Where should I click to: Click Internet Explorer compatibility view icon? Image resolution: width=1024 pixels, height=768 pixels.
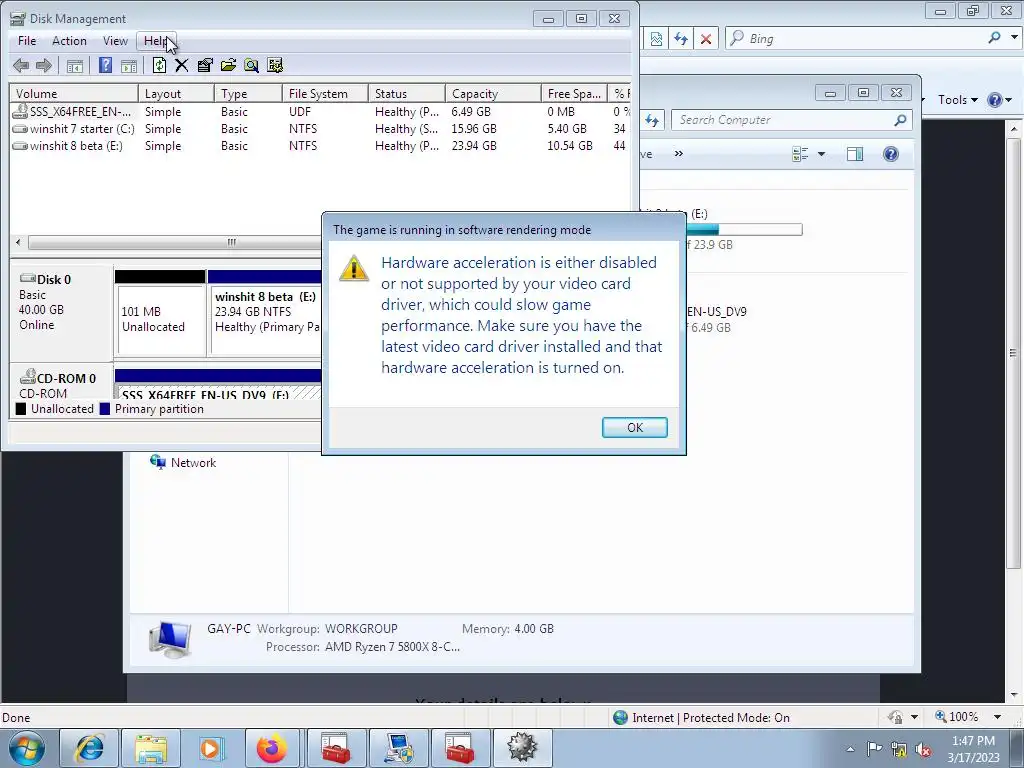[656, 39]
